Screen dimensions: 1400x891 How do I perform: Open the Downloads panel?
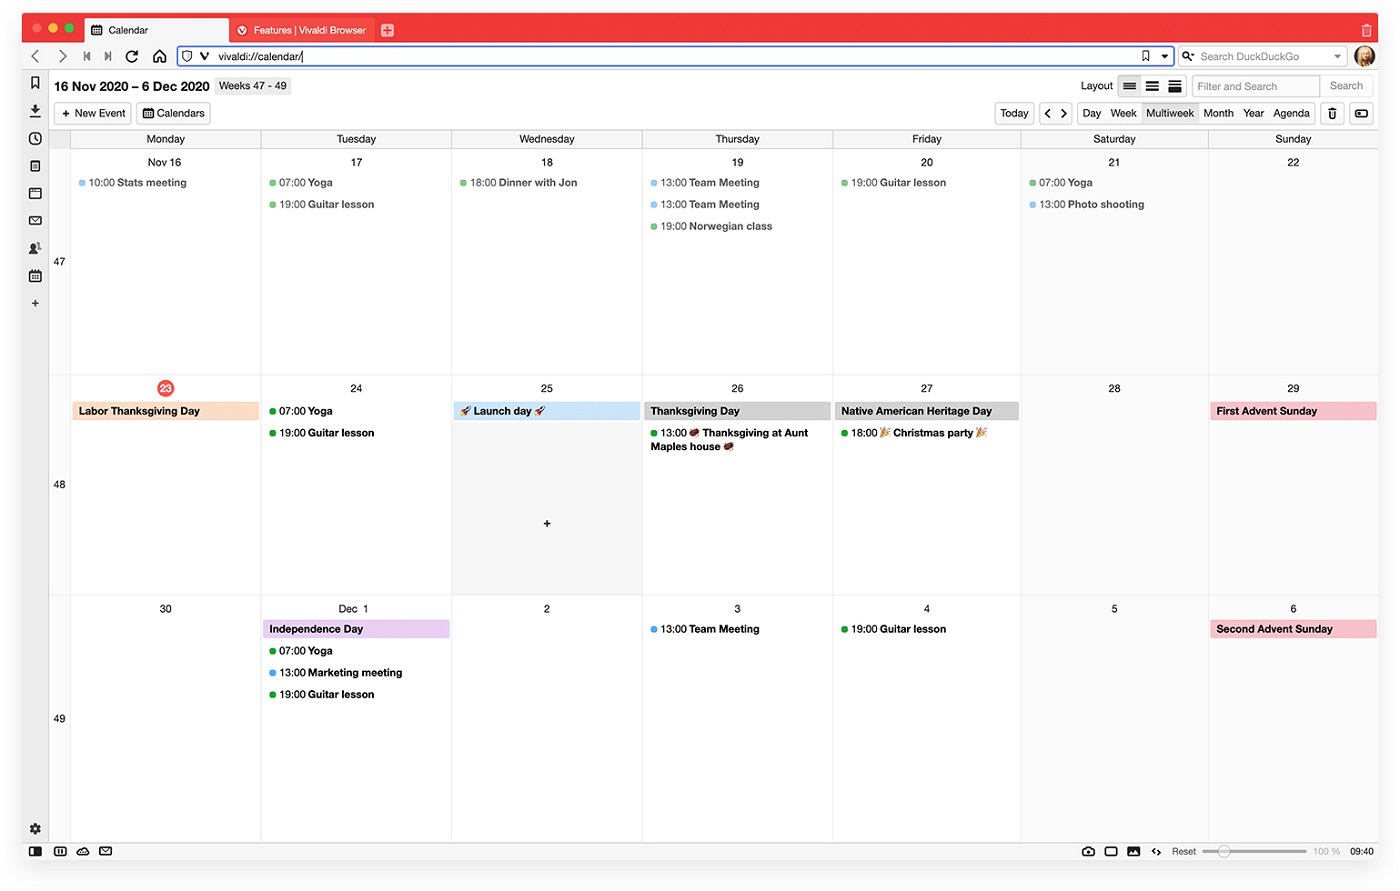tap(35, 111)
